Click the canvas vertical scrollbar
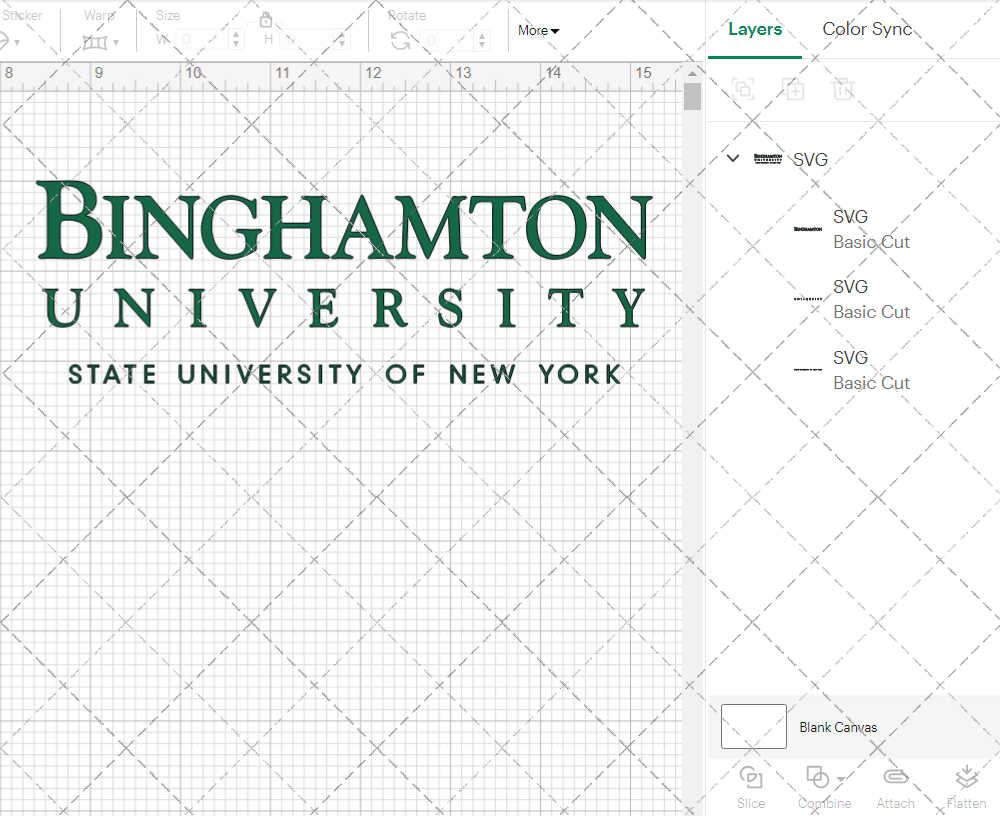Screen dimensions: 1000x816 click(x=691, y=96)
